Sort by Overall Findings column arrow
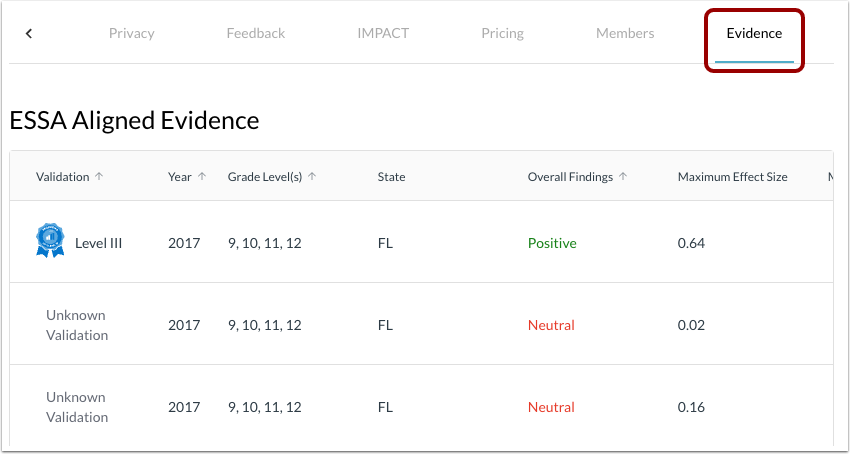Viewport: 850px width, 454px height. [x=623, y=177]
